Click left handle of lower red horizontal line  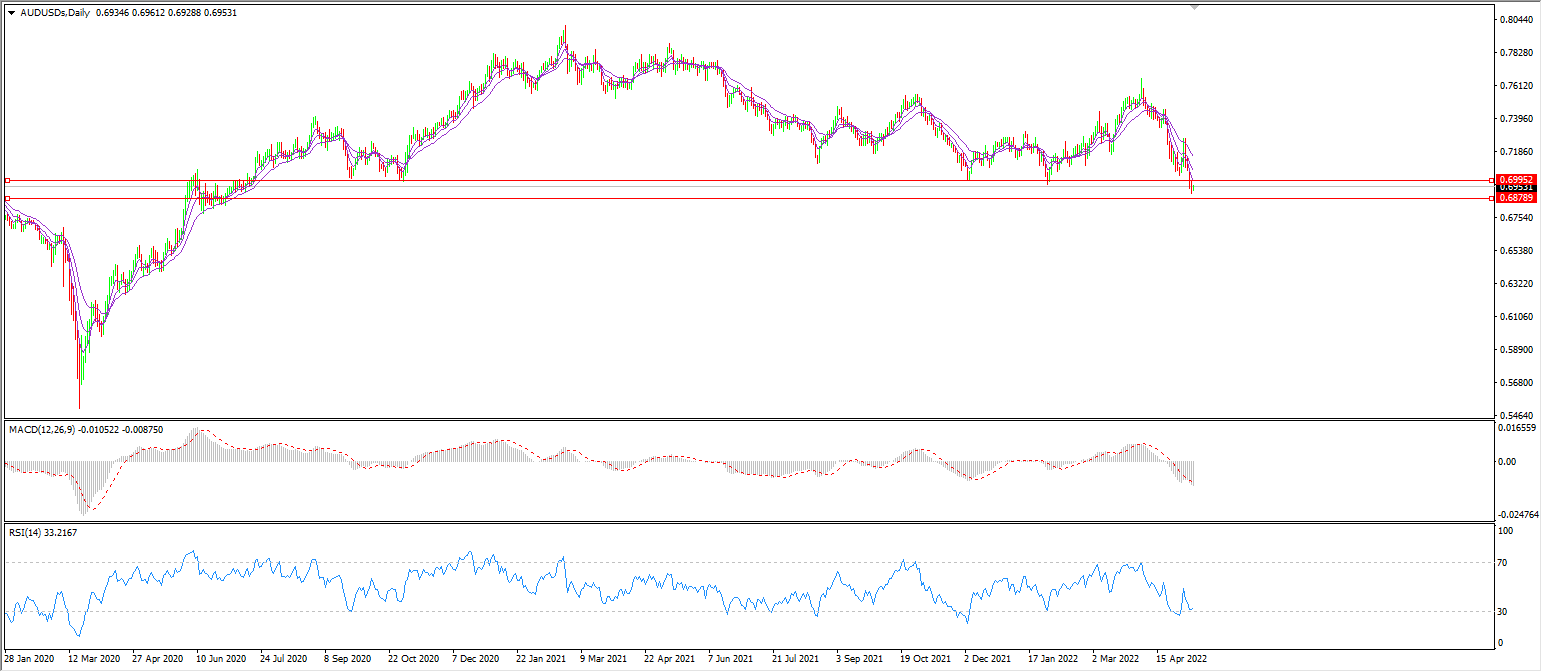[x=7, y=198]
